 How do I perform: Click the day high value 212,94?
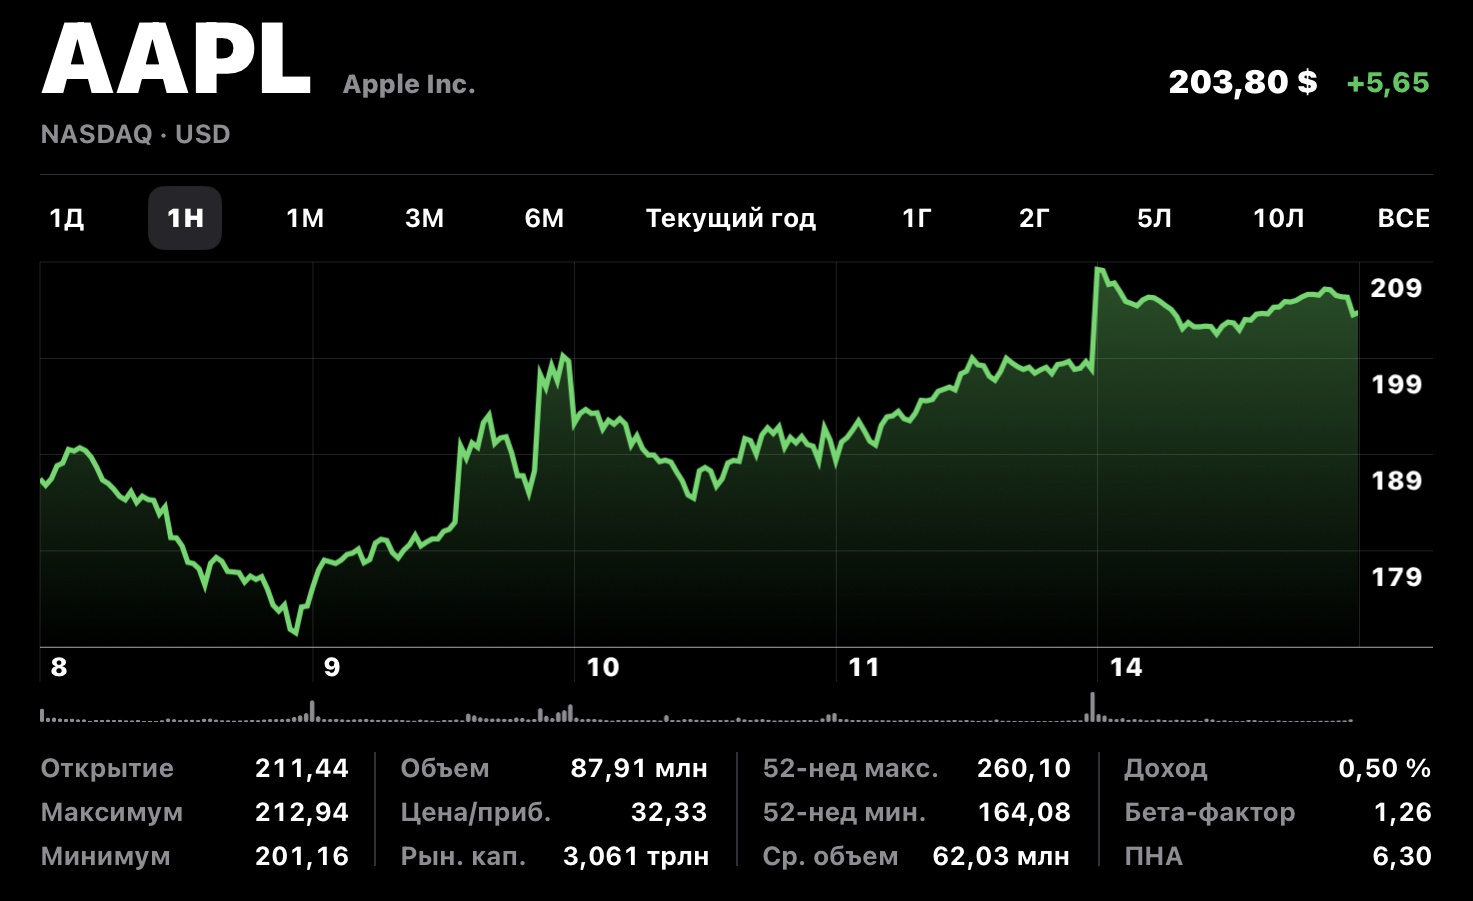302,812
